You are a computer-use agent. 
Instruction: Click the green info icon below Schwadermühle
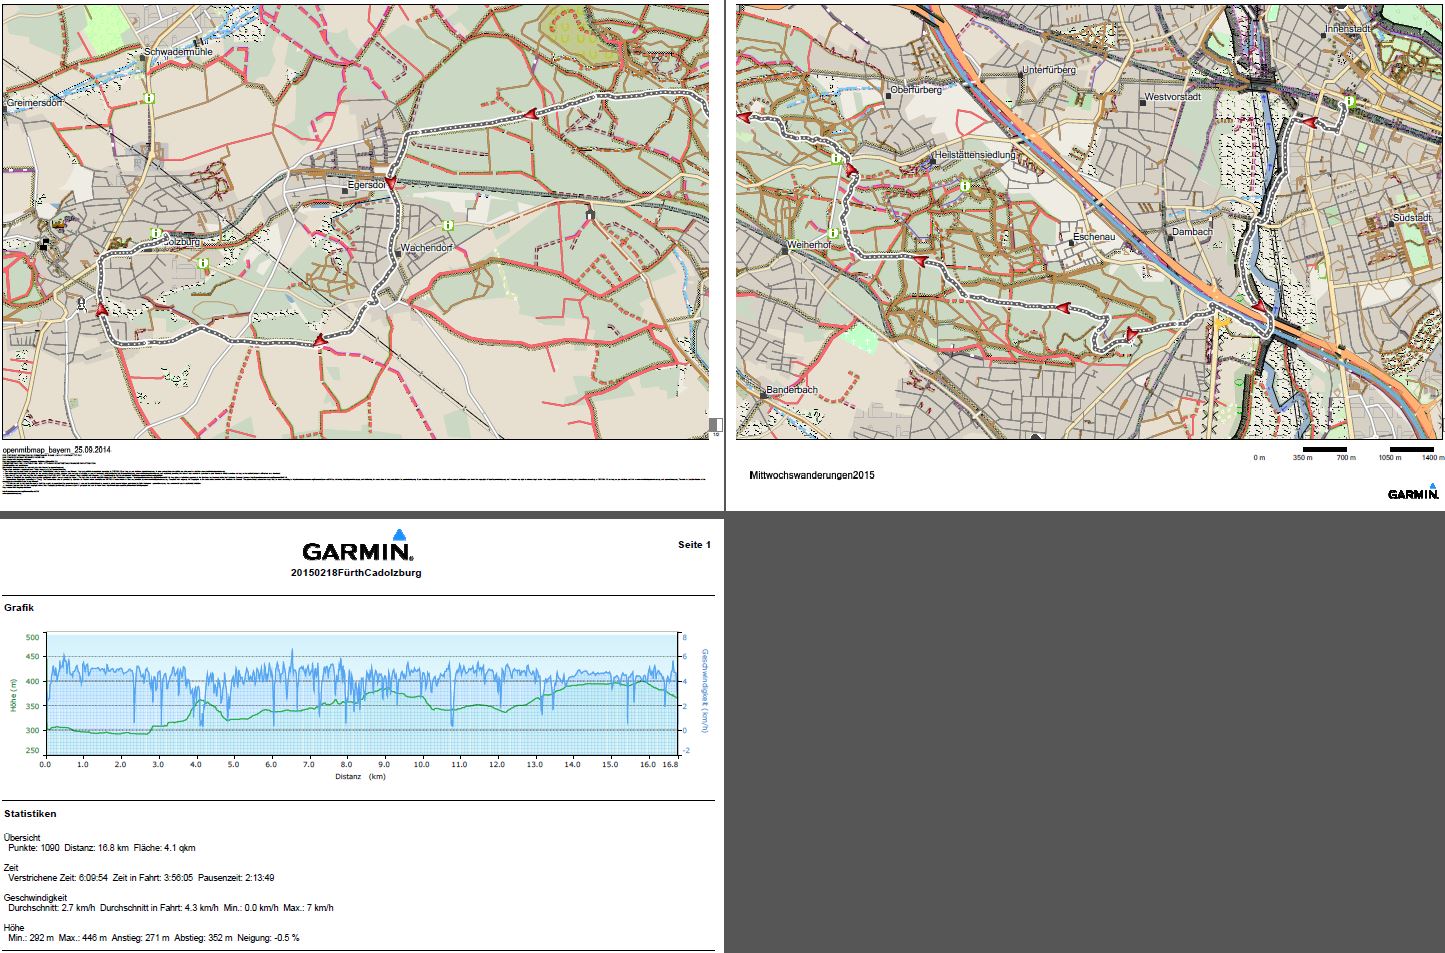point(149,98)
